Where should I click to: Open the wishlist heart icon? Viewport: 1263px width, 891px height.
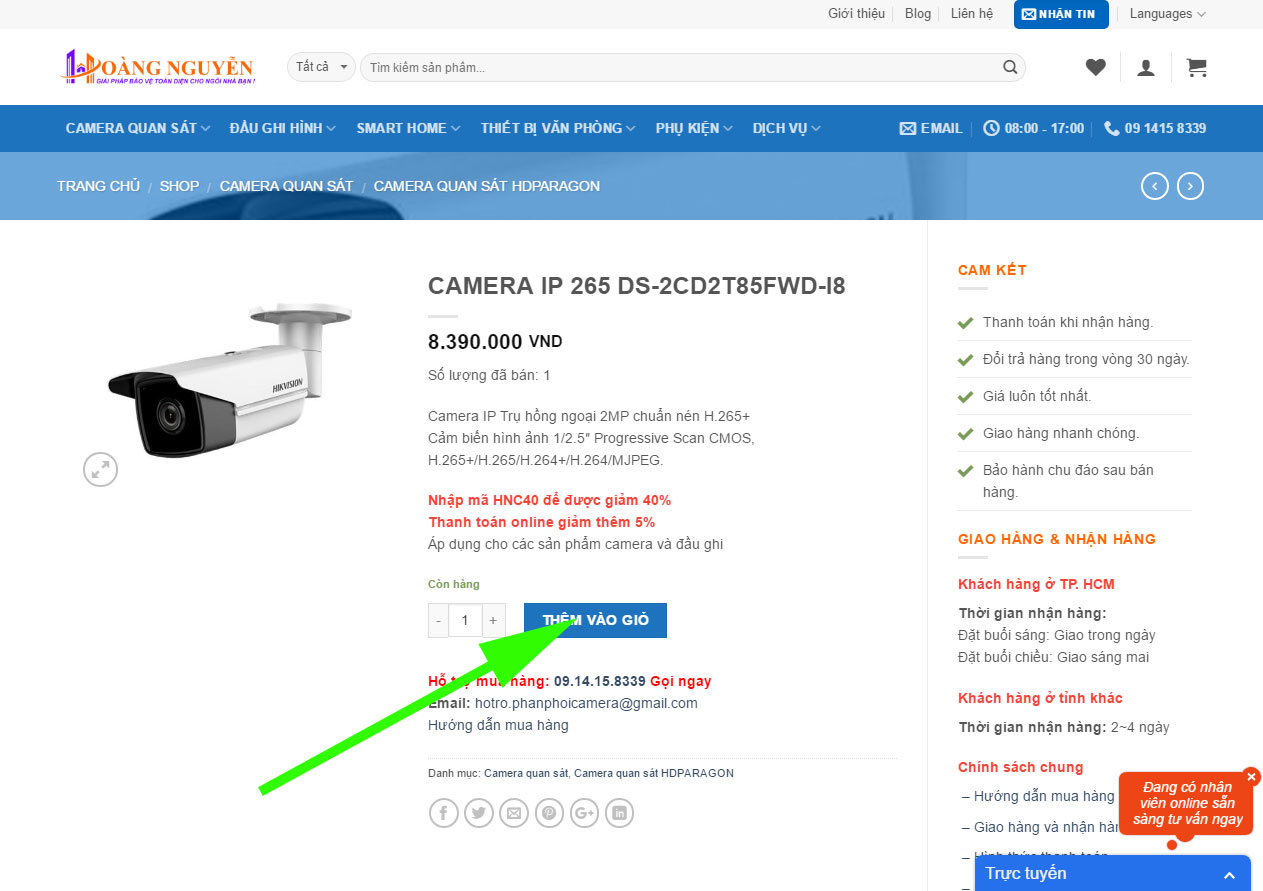click(1096, 67)
